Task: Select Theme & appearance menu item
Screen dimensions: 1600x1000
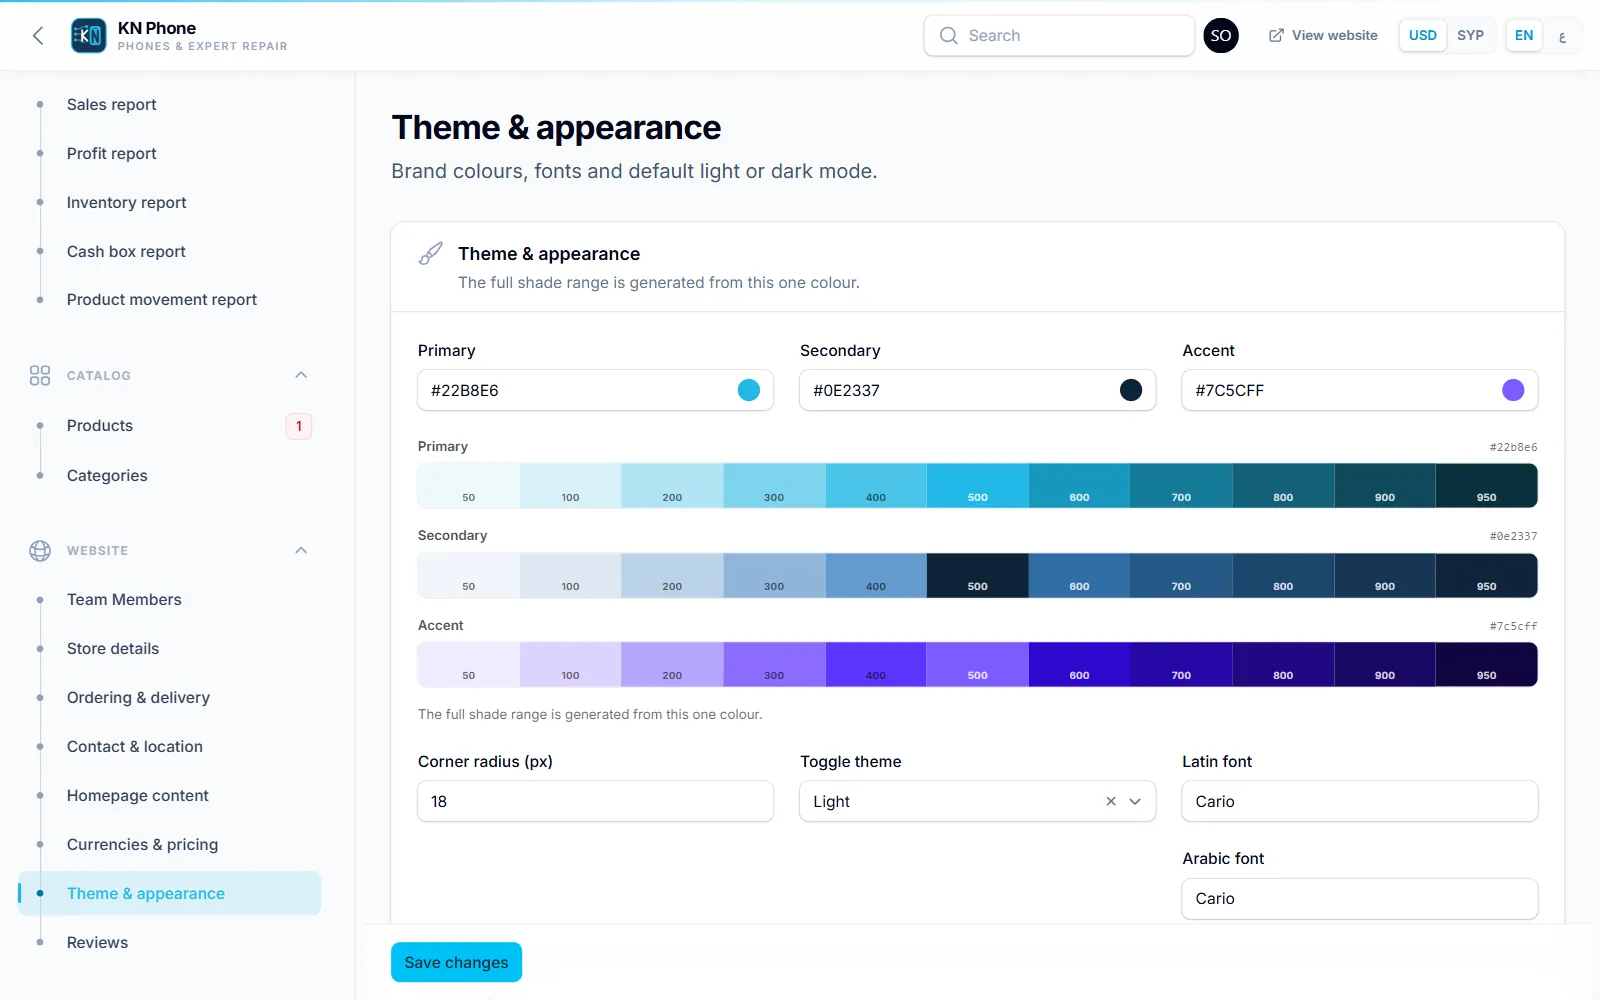Action: click(x=169, y=894)
